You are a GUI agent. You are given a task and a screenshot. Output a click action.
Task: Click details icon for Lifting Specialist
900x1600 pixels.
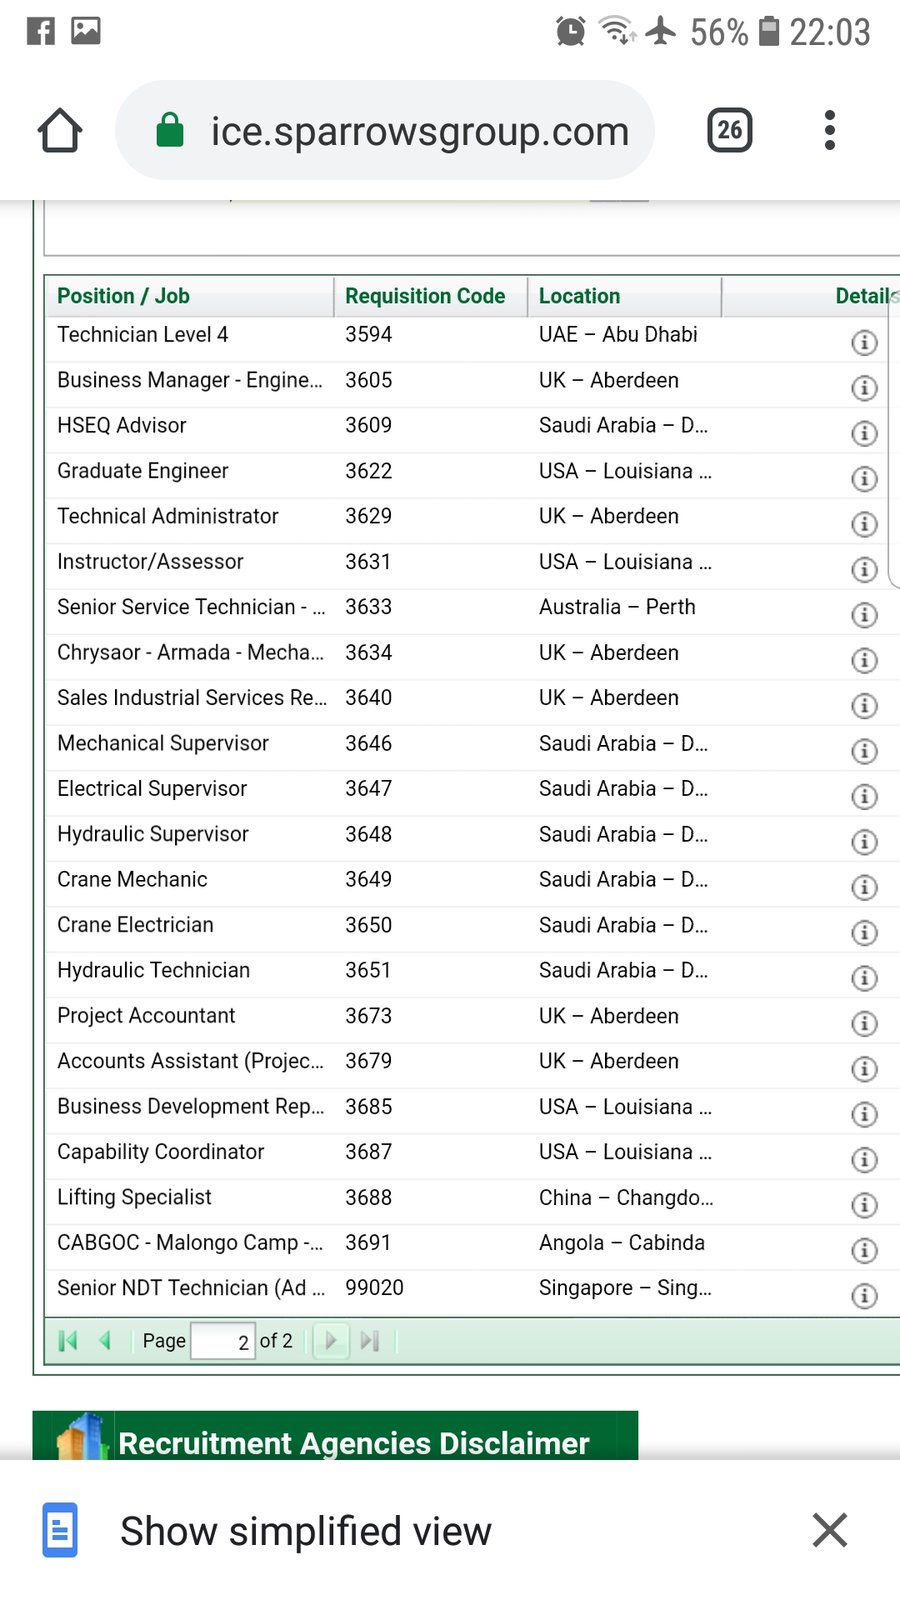coord(864,1205)
